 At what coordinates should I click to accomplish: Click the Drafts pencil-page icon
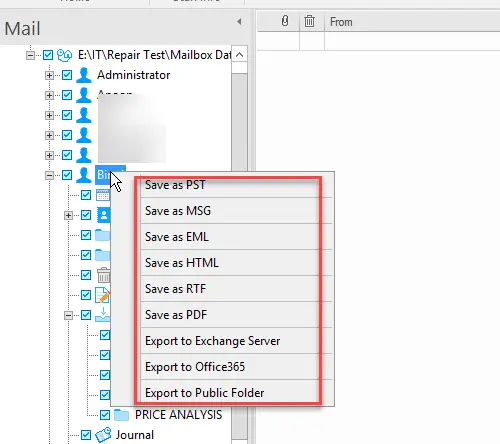(103, 295)
